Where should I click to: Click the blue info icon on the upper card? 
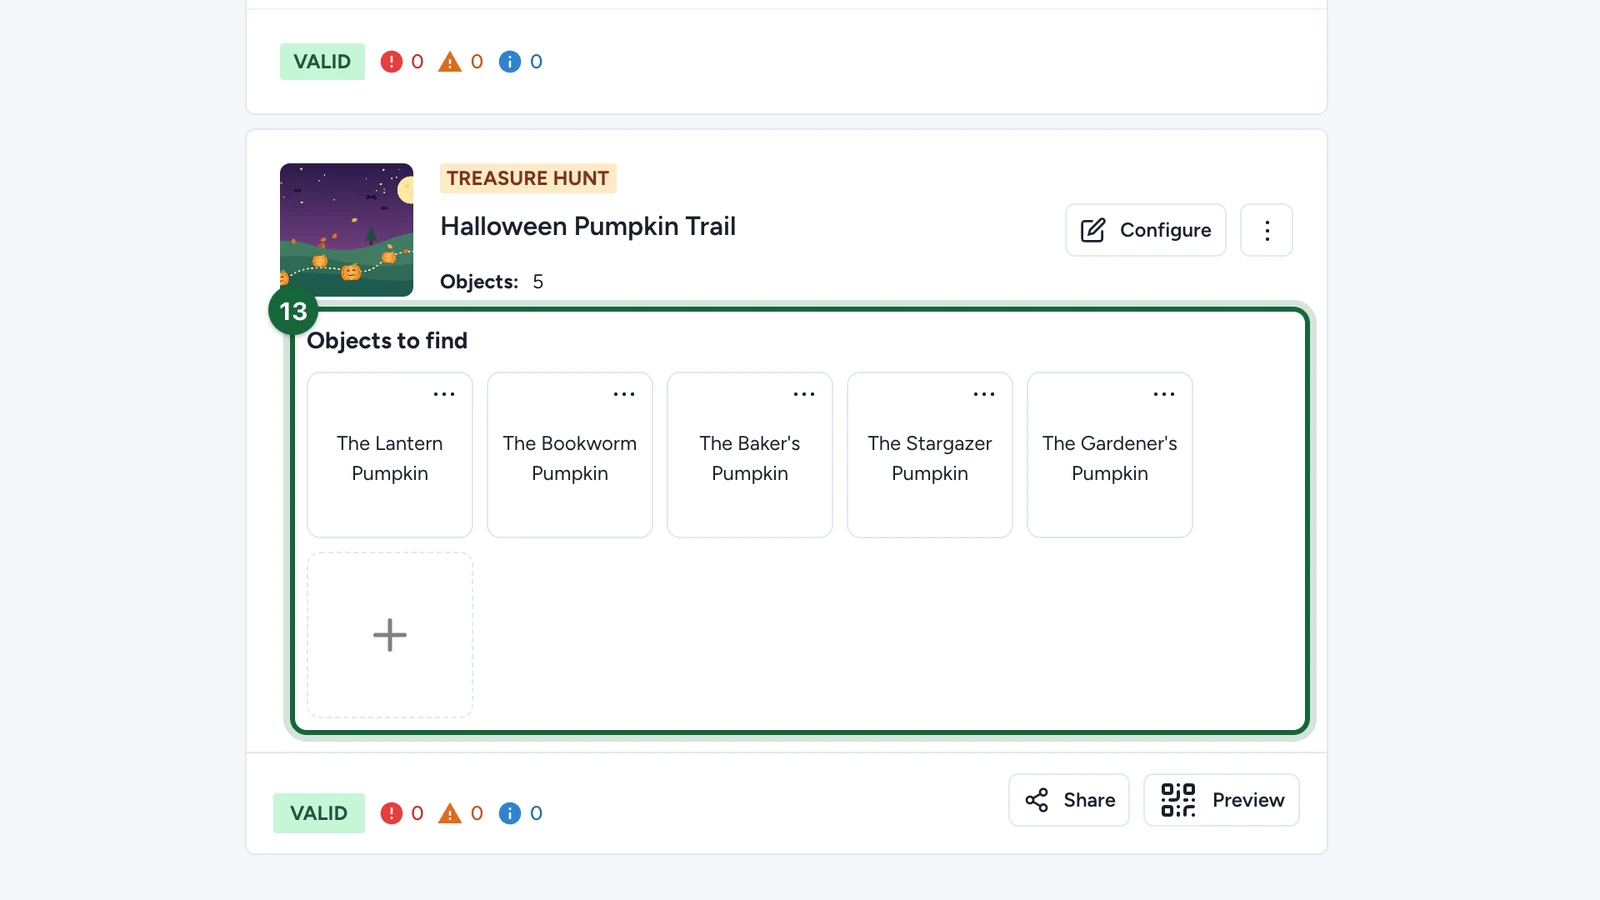(x=510, y=62)
